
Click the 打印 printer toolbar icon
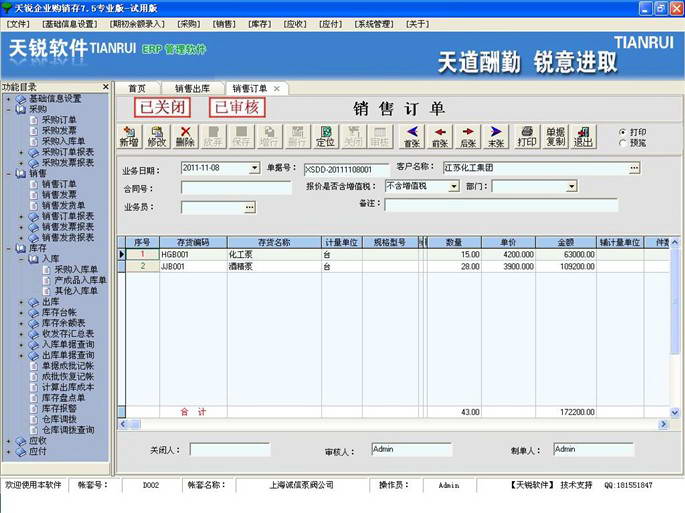tap(527, 136)
